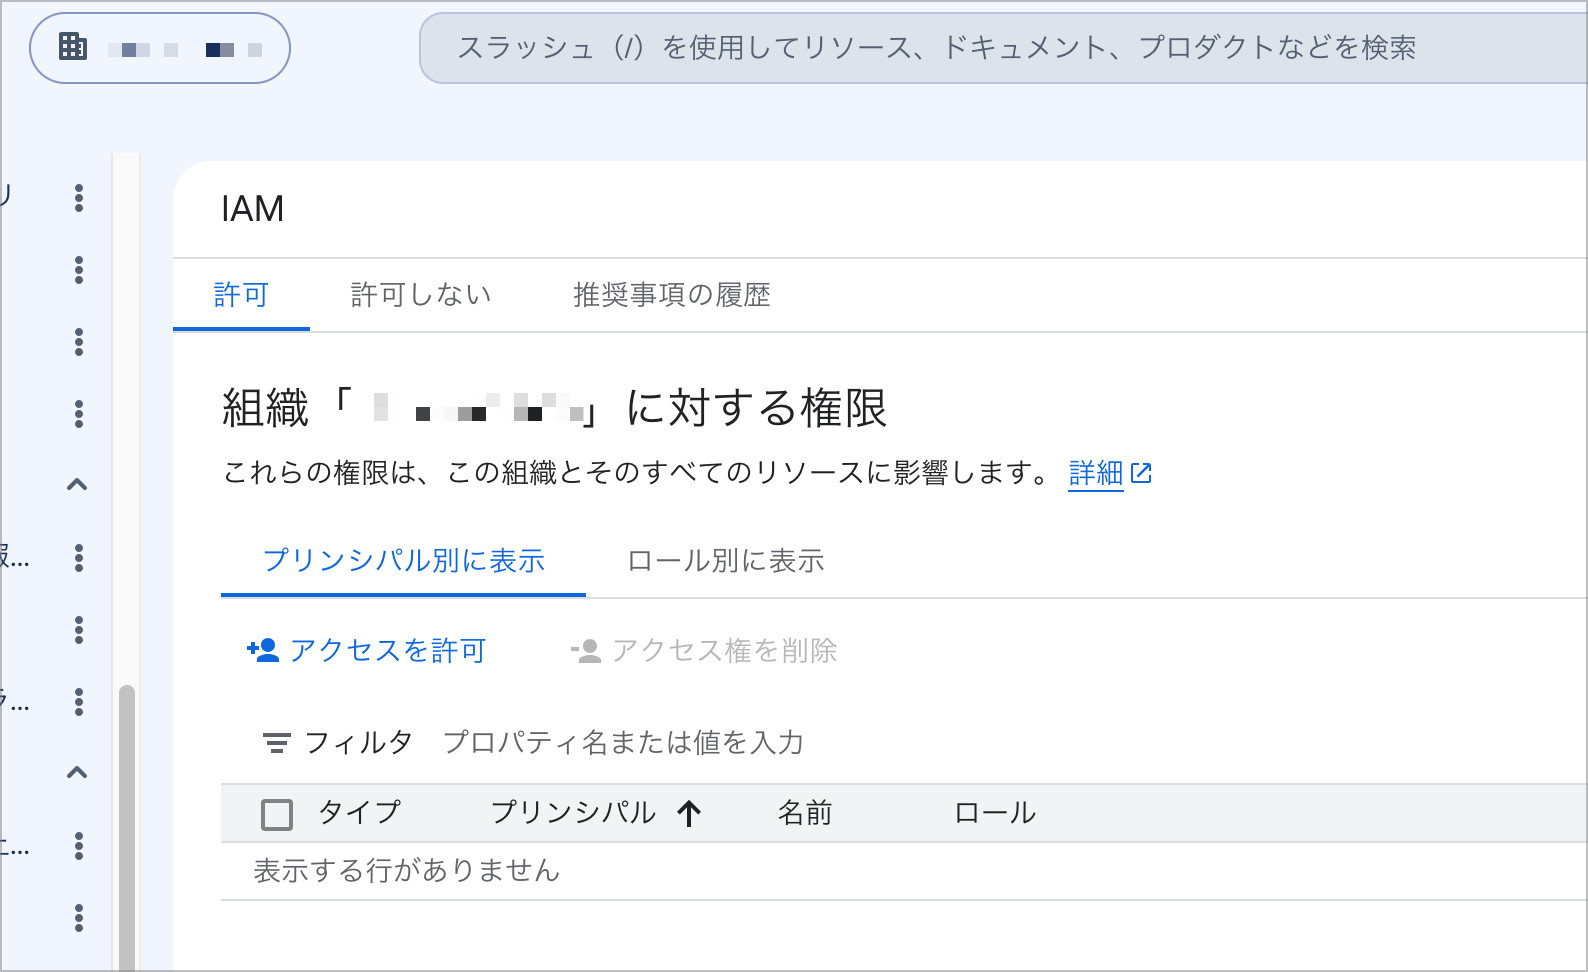The width and height of the screenshot is (1588, 972).
Task: Click the add-person icon on アクセスを許可
Action: coord(263,651)
